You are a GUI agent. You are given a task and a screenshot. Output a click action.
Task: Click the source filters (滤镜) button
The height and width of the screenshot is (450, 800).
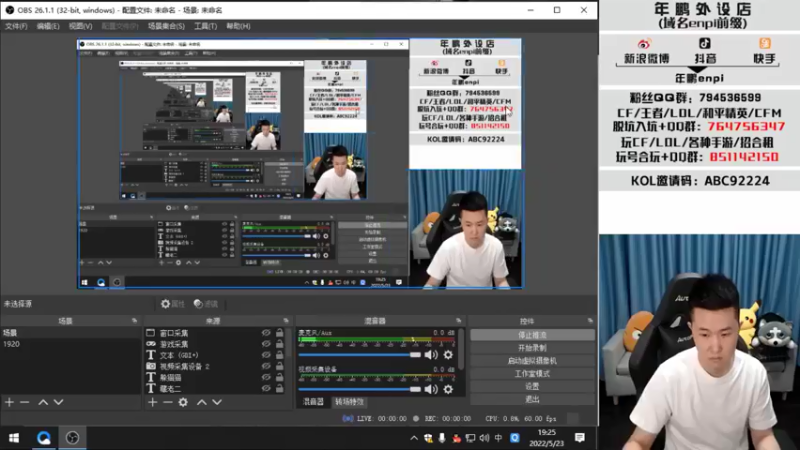tap(206, 304)
